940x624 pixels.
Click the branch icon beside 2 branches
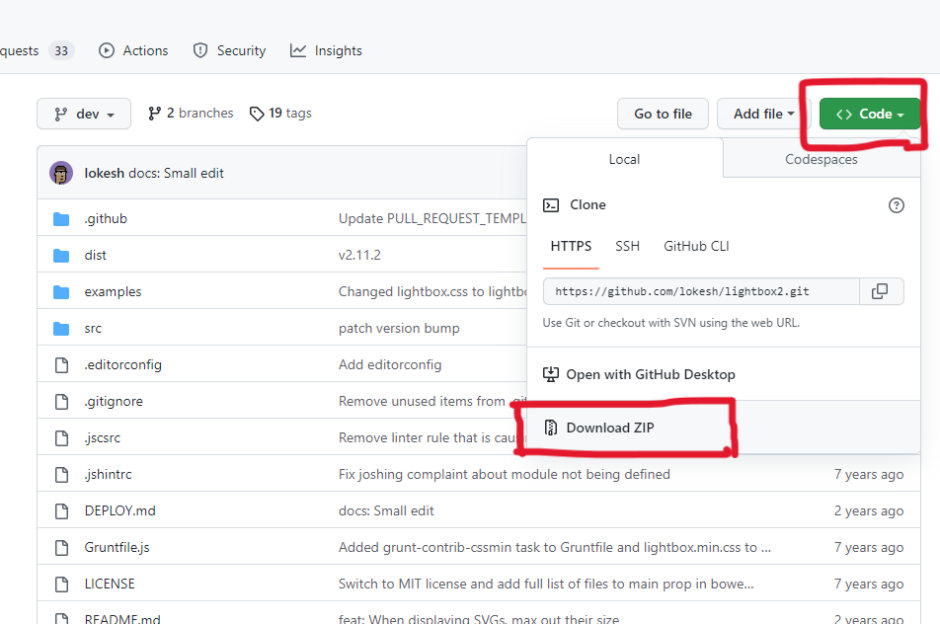point(155,114)
